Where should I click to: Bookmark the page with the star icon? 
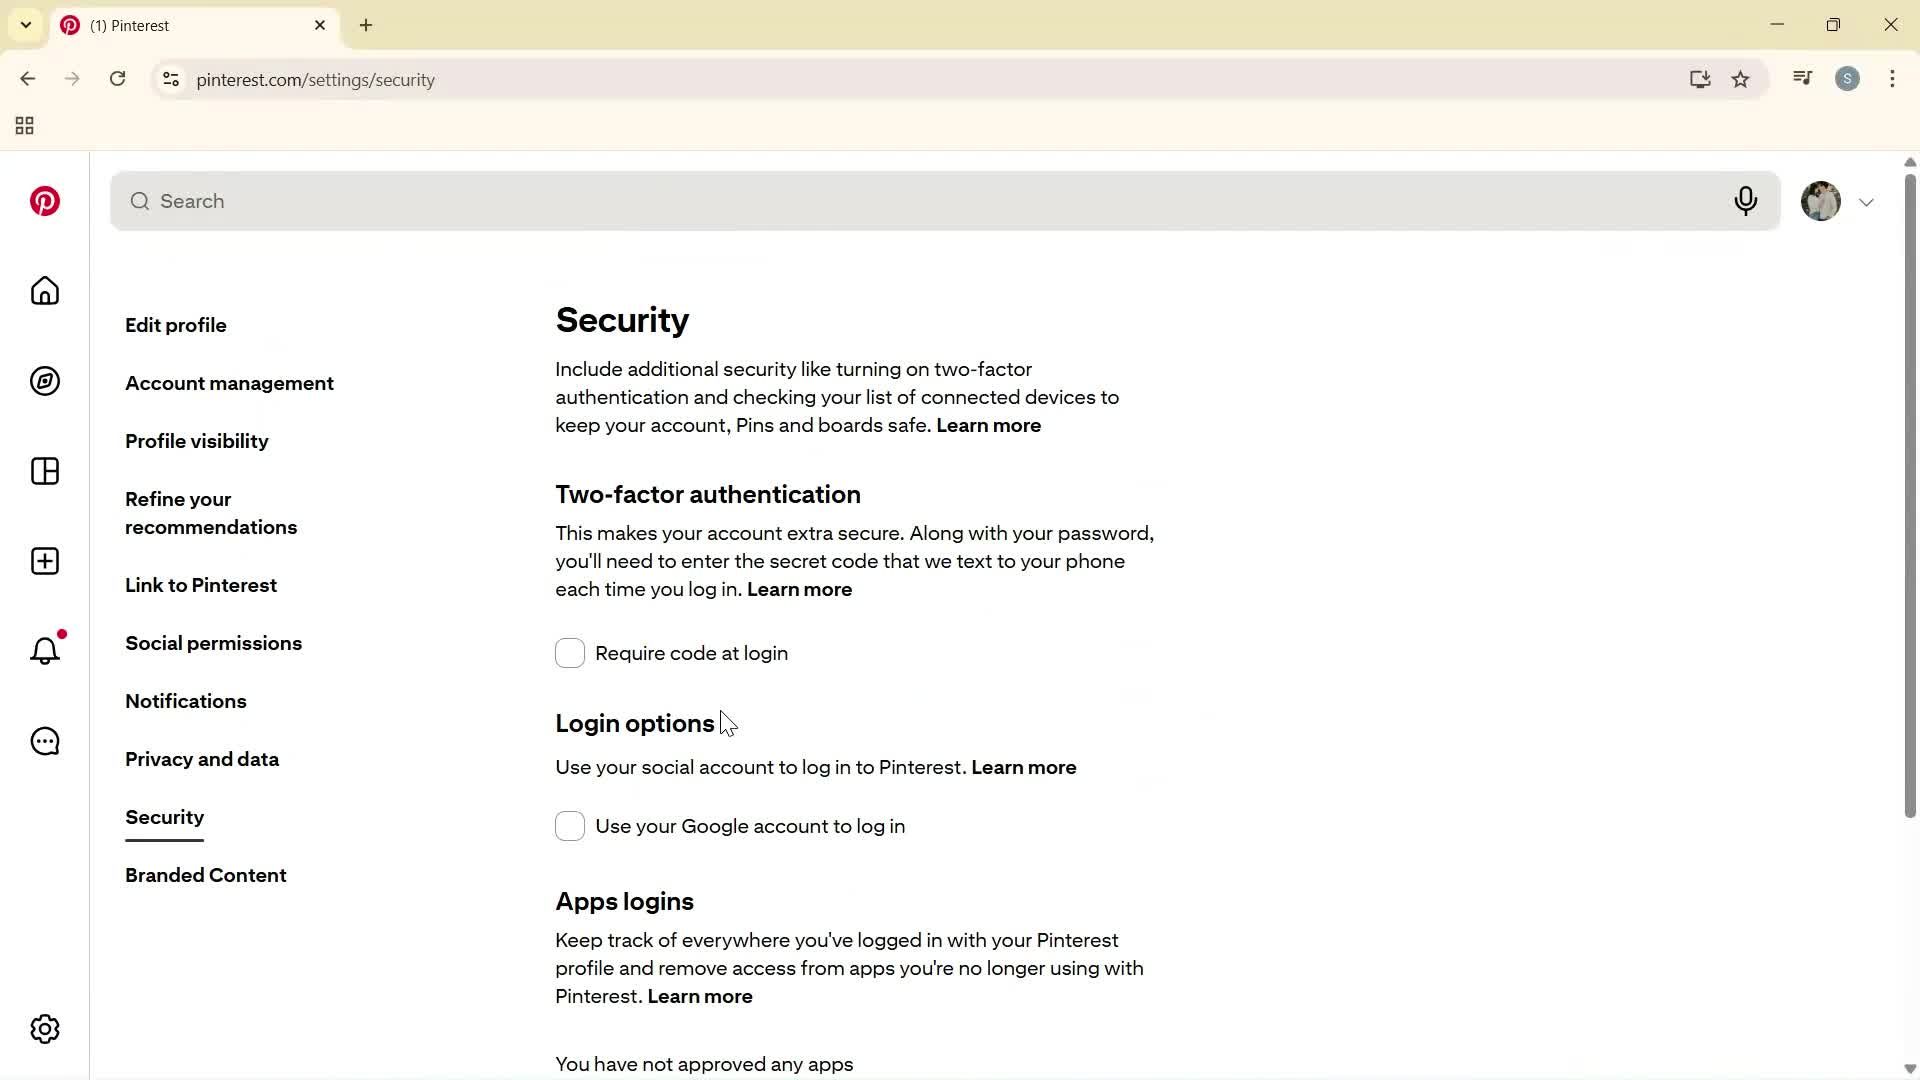1741,79
